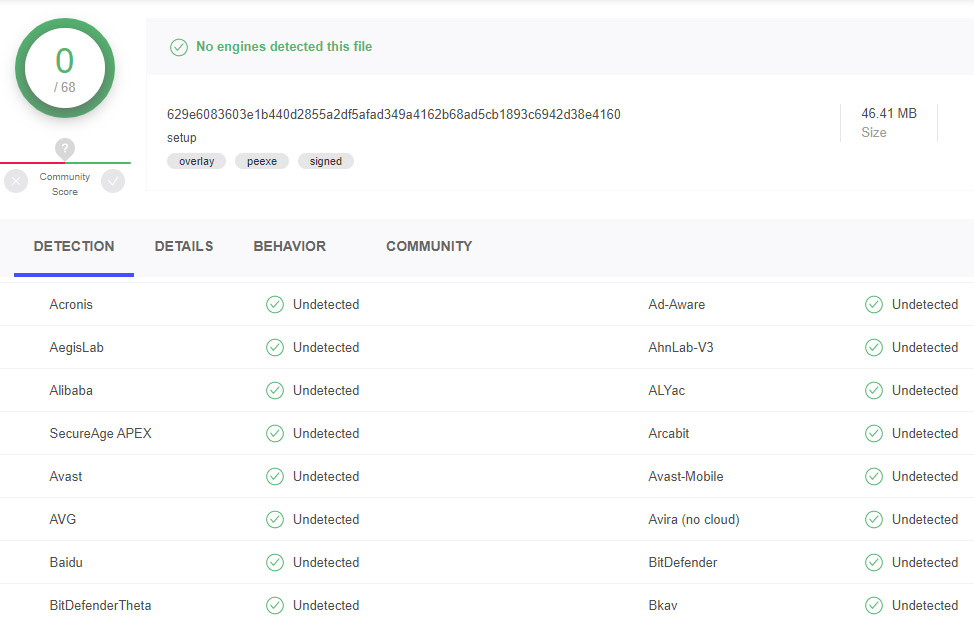Click the community score downvote X icon
This screenshot has width=974, height=623.
click(x=16, y=181)
